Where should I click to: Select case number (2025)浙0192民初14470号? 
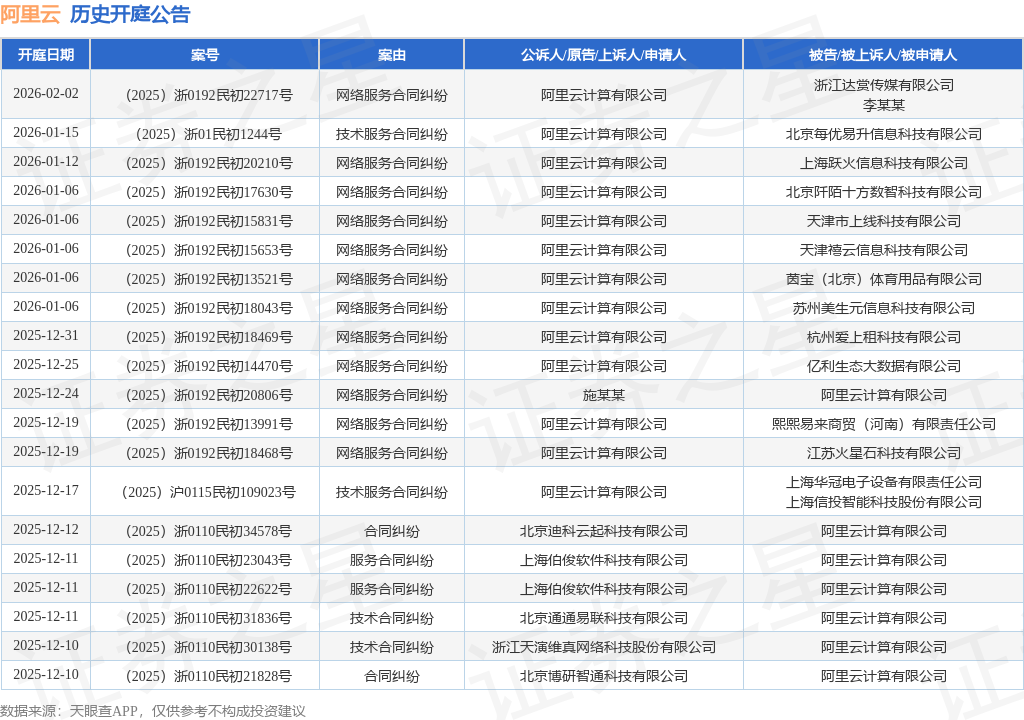(x=209, y=366)
